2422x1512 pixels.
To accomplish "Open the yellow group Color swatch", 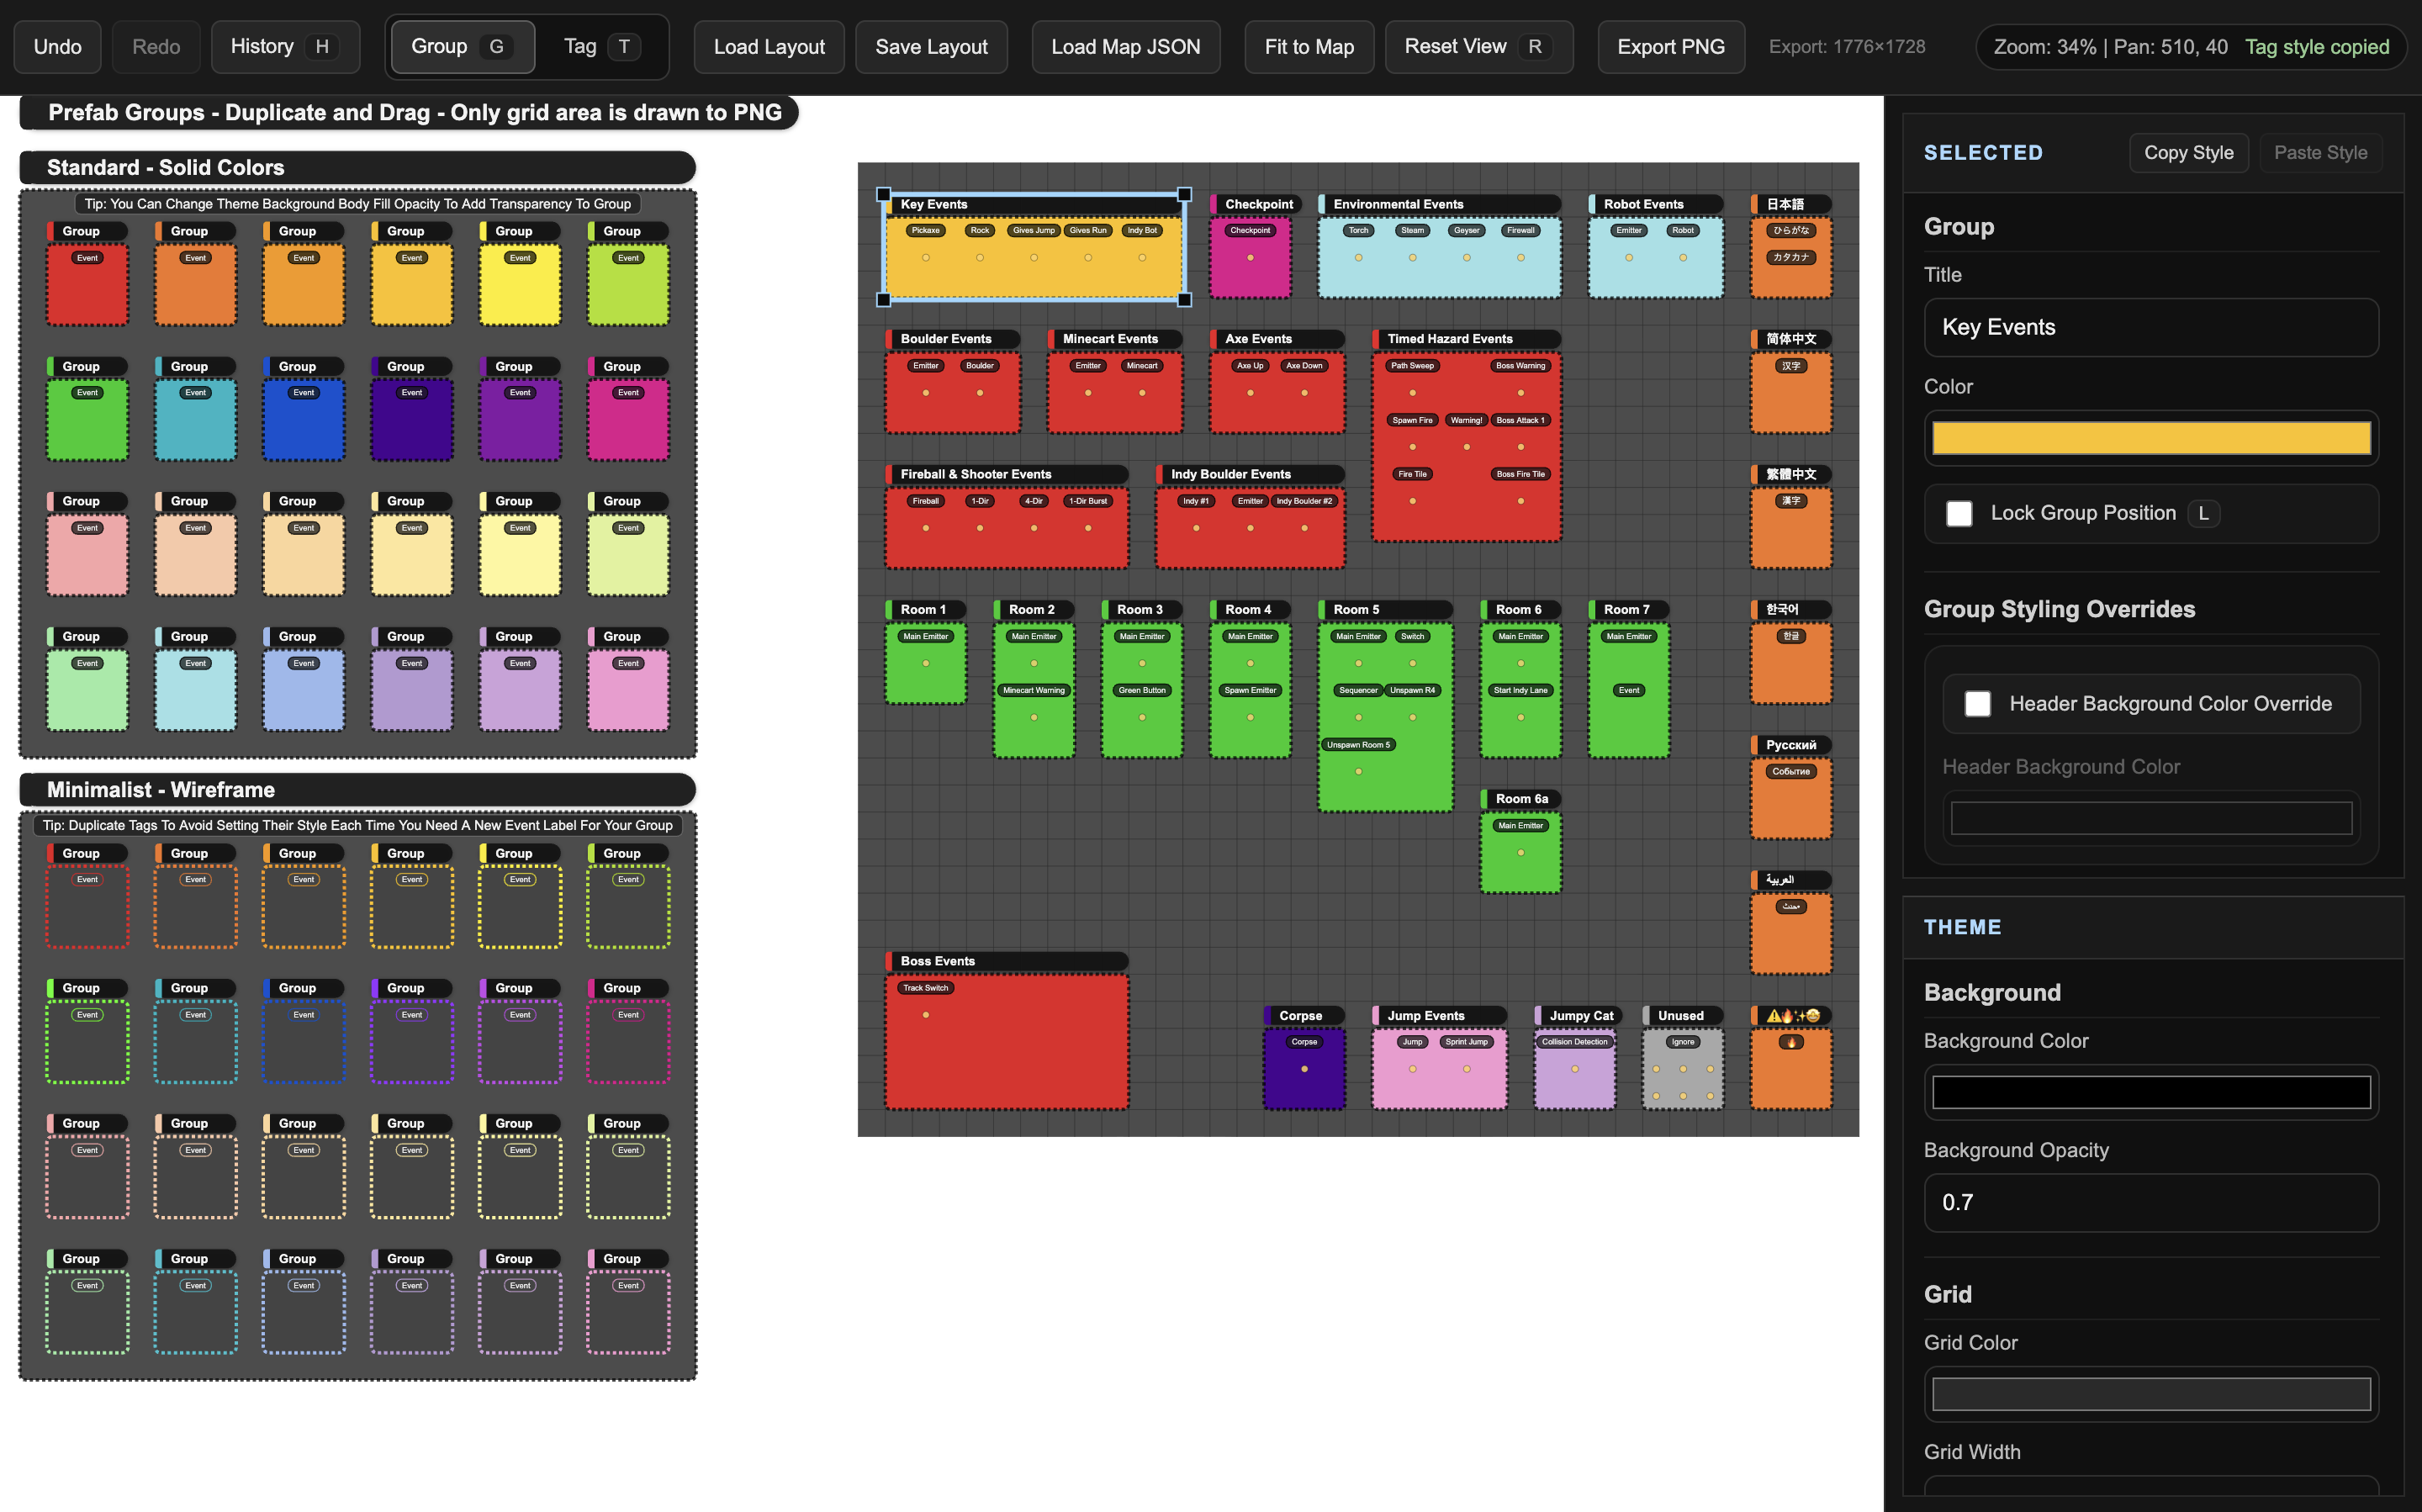I will pyautogui.click(x=2150, y=438).
